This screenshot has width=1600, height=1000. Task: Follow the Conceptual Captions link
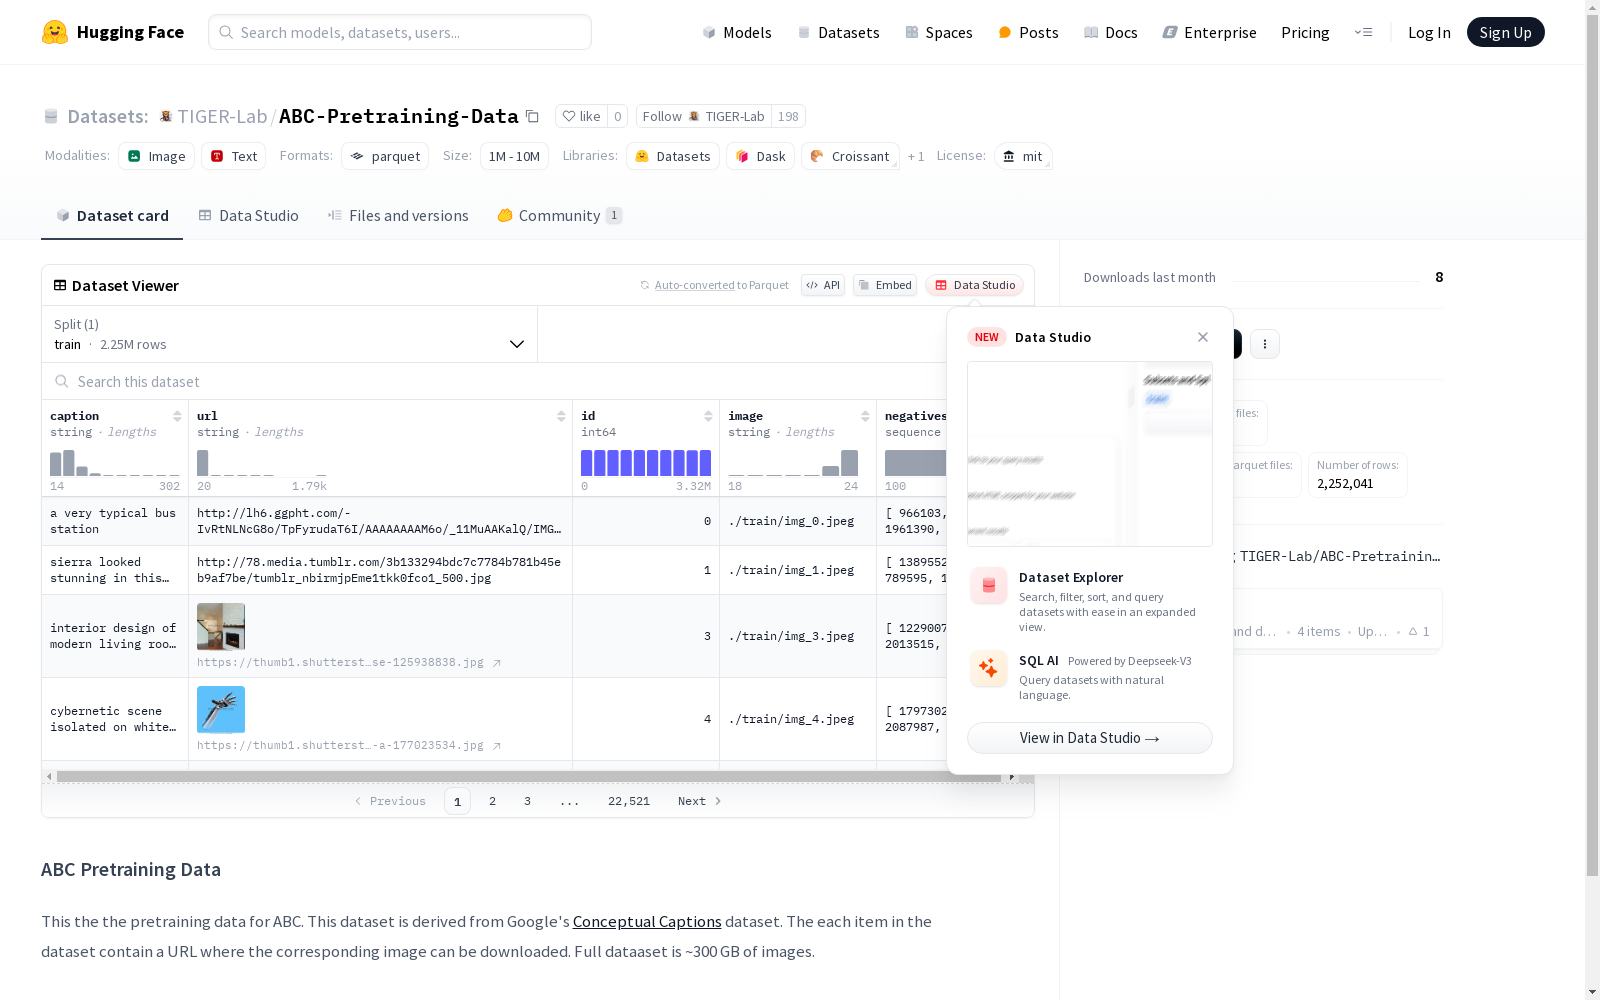tap(647, 921)
